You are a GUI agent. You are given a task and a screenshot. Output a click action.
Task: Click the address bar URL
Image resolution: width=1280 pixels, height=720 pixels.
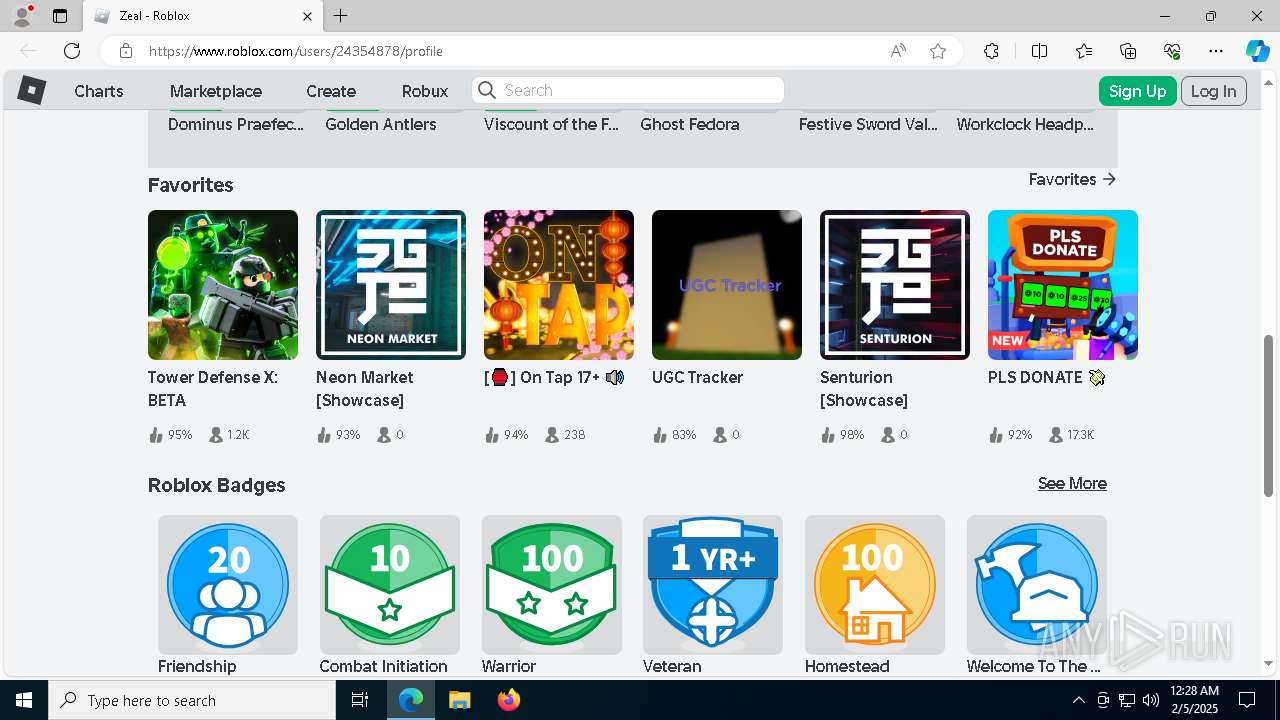pos(296,51)
